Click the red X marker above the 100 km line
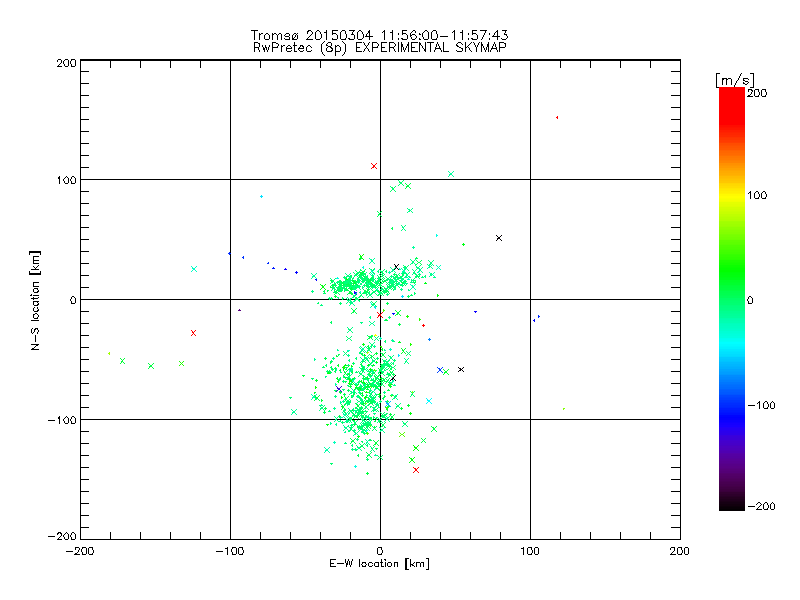The width and height of the screenshot is (800, 600). [374, 166]
